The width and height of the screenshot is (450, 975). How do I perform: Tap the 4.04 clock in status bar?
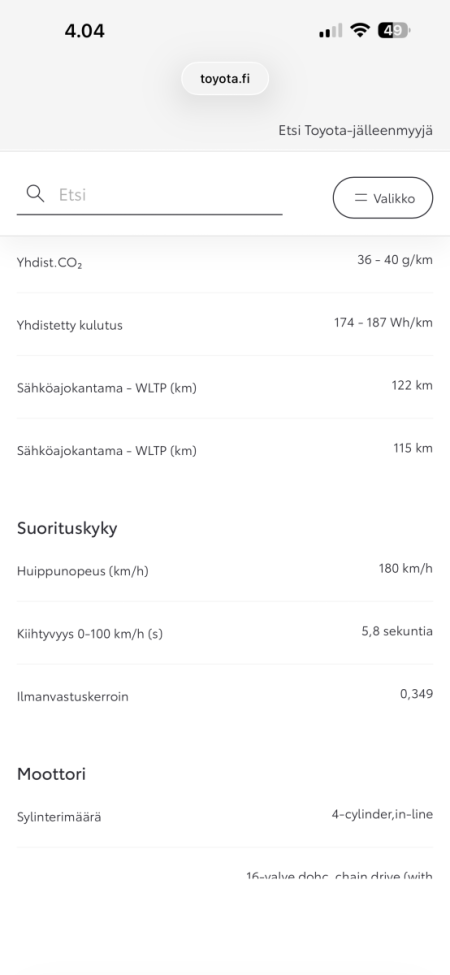(85, 30)
